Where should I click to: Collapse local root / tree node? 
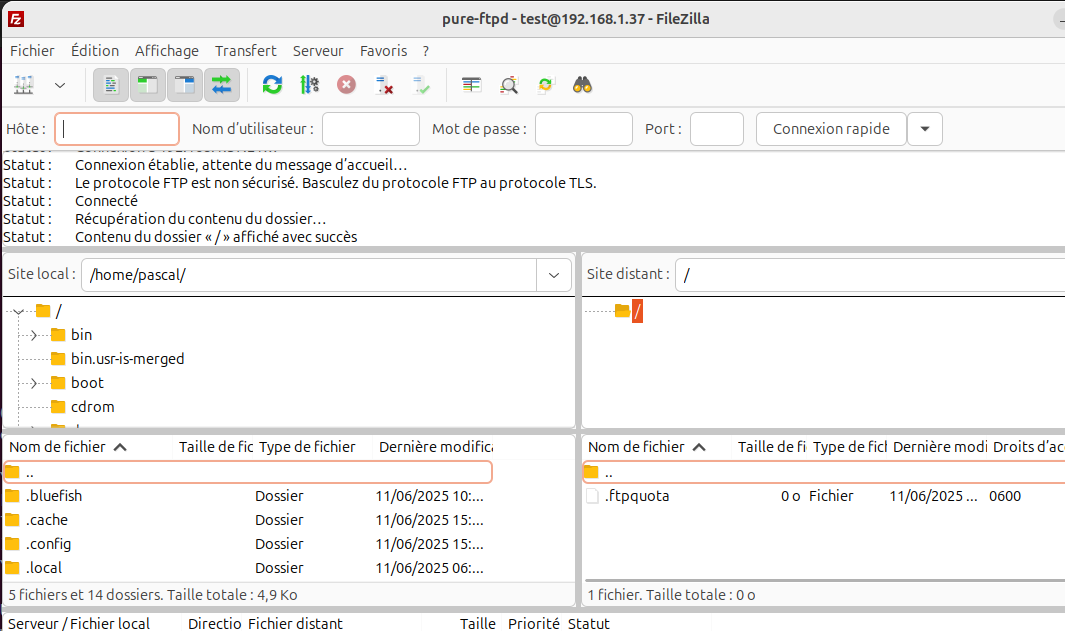[x=19, y=312]
